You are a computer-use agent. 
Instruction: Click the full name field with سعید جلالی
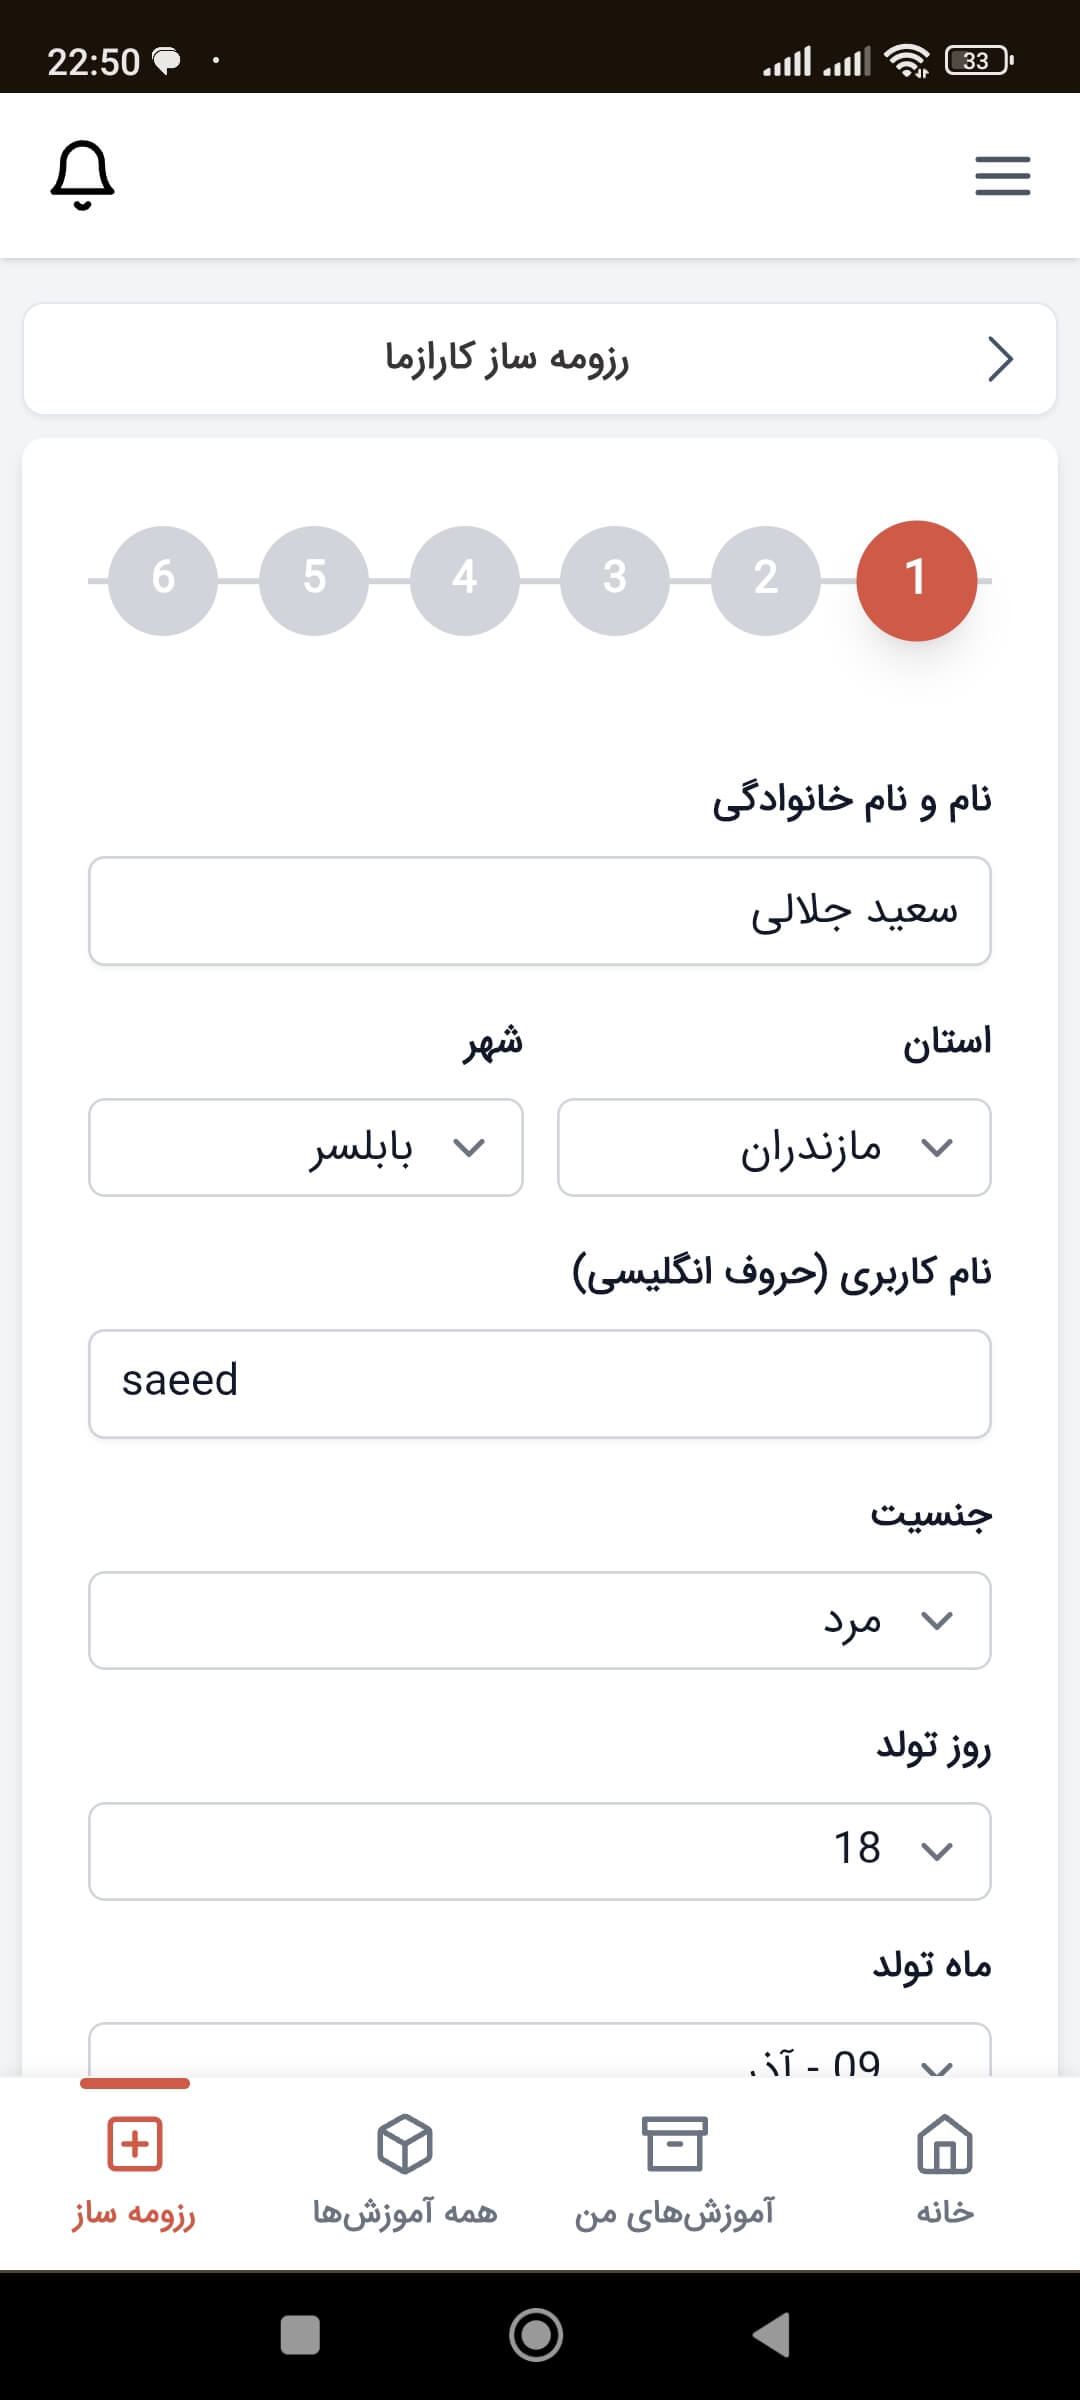click(x=539, y=911)
